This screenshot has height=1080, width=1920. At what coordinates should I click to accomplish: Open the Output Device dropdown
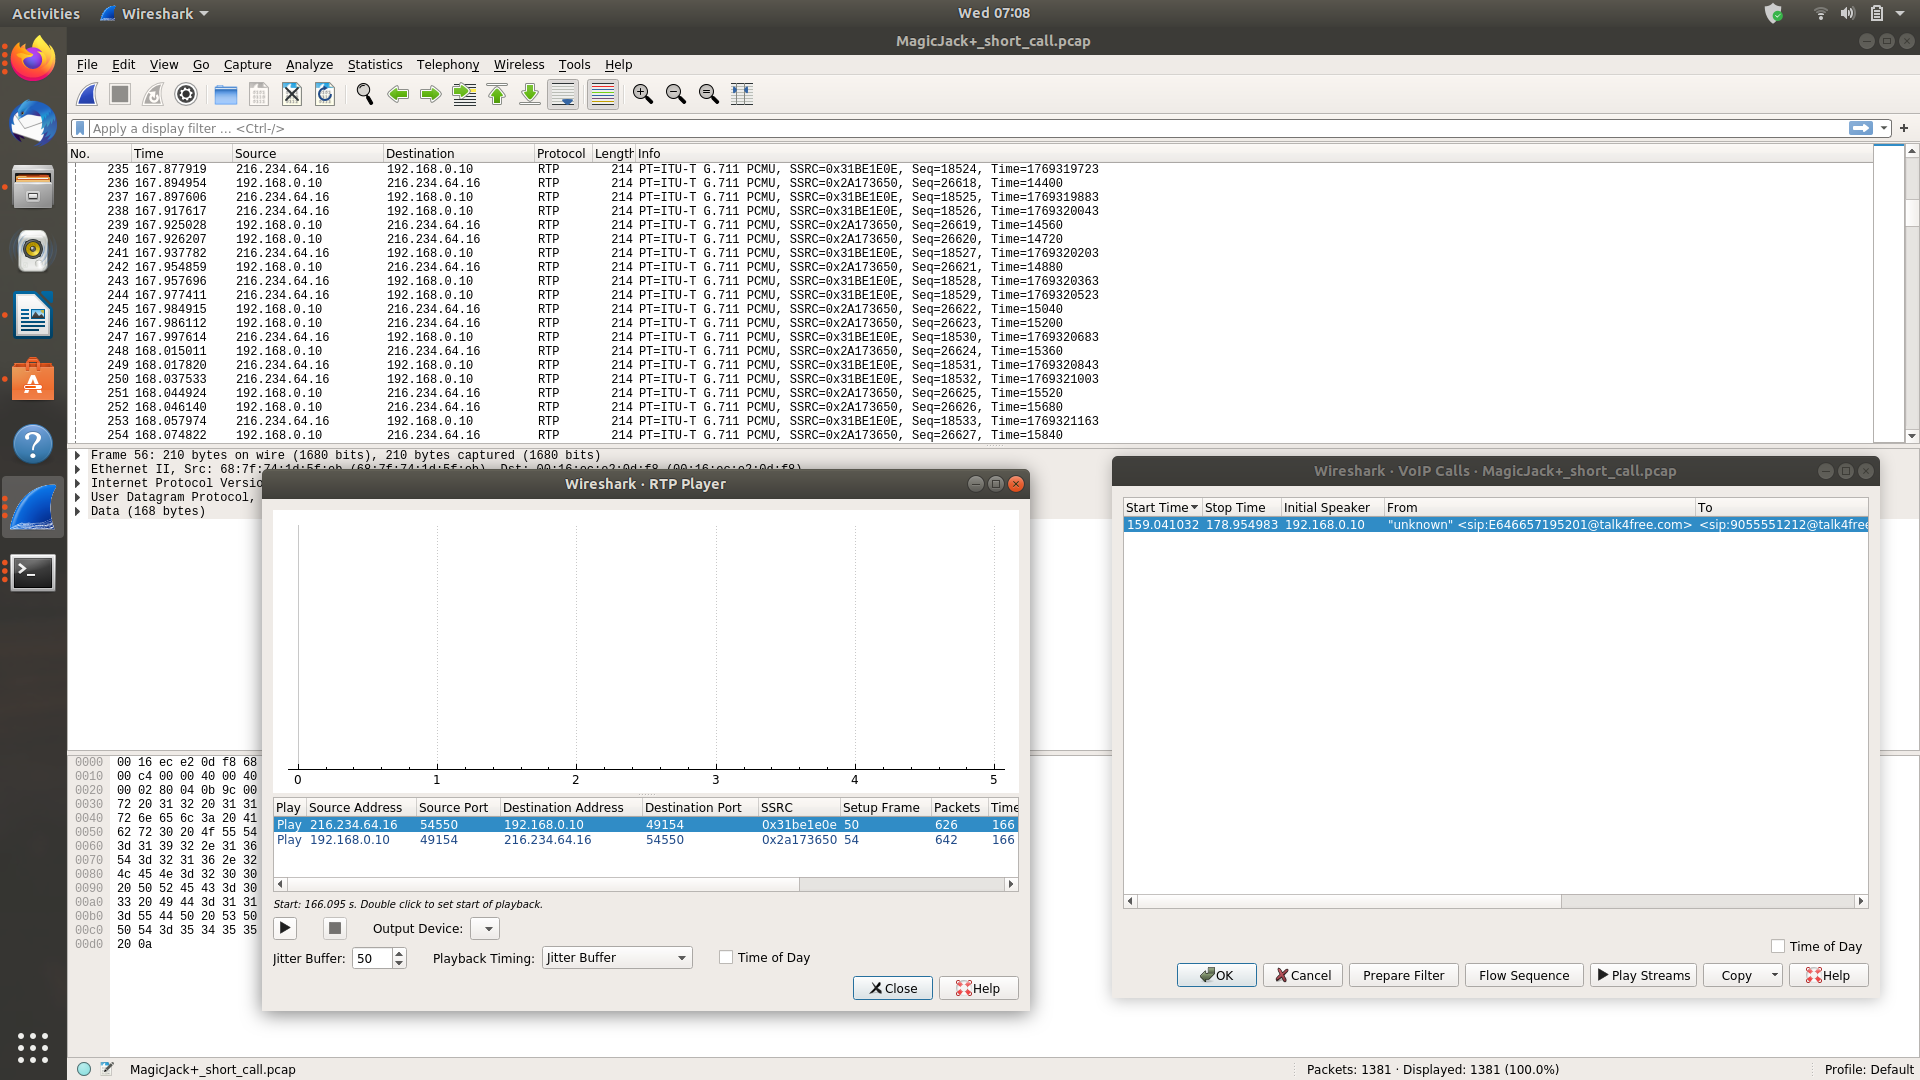(484, 928)
